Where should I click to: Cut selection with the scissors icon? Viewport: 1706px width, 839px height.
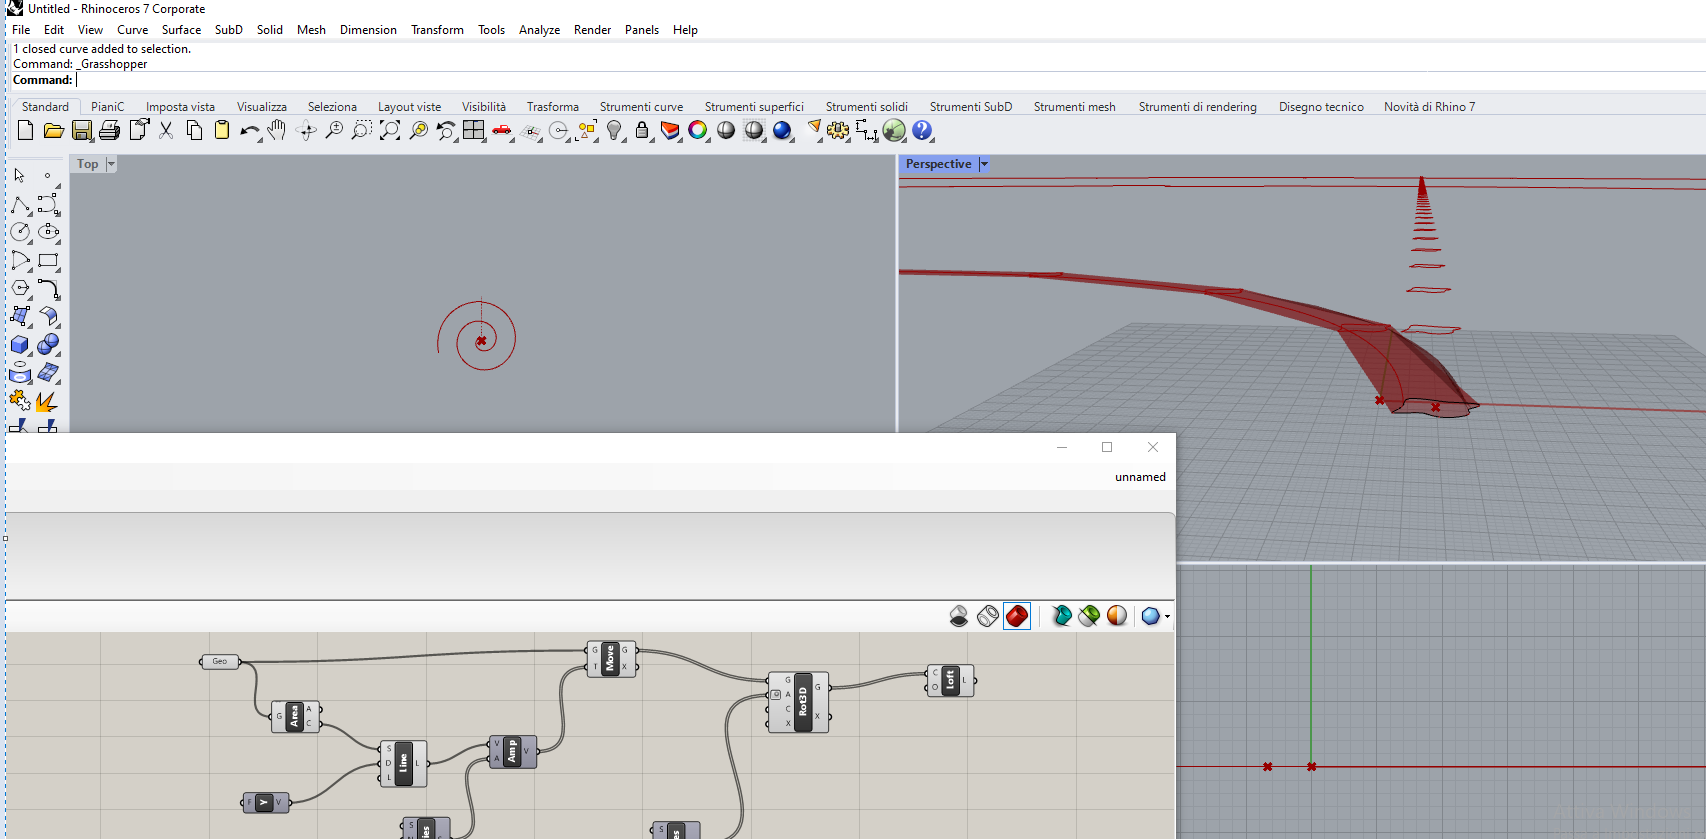pyautogui.click(x=166, y=130)
